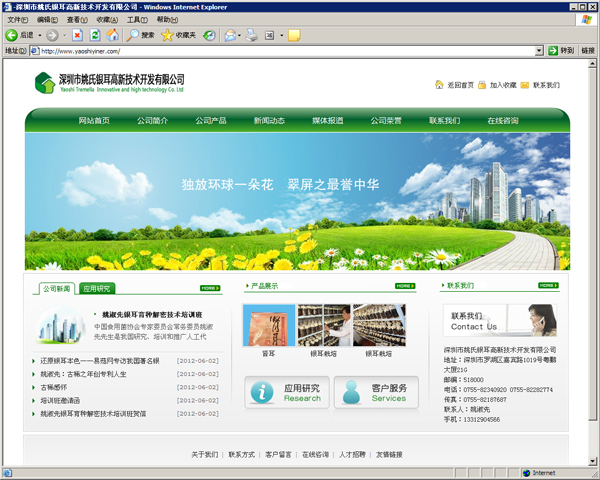
Task: Go to browser Home page icon
Action: (113, 35)
